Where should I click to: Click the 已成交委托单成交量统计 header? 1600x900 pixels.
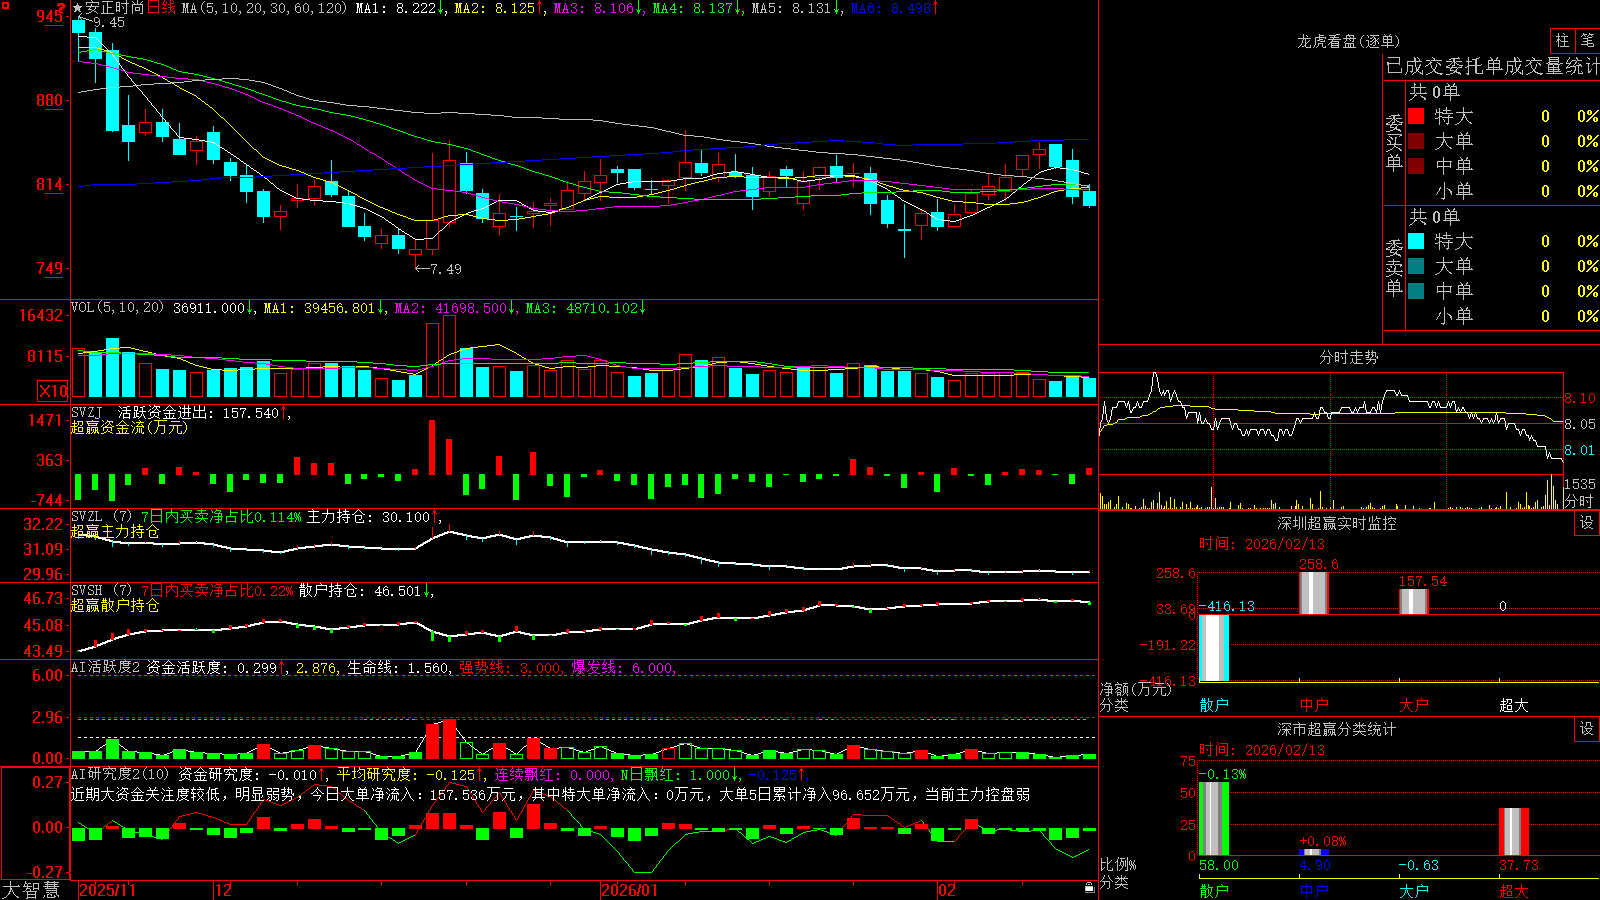click(x=1492, y=67)
